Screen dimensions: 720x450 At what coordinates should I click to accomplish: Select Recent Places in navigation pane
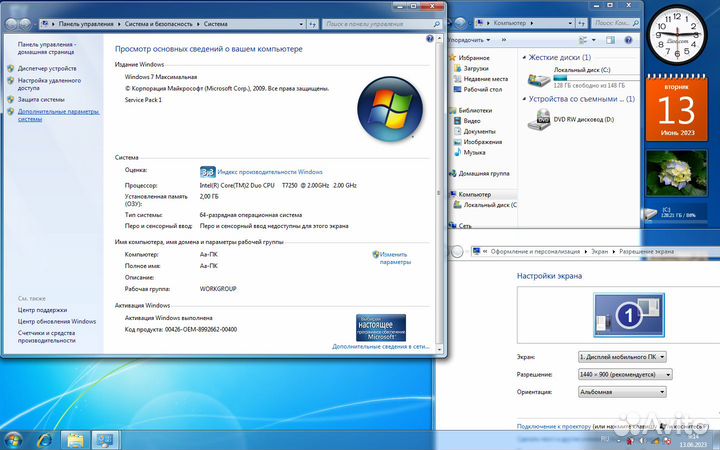pos(485,79)
